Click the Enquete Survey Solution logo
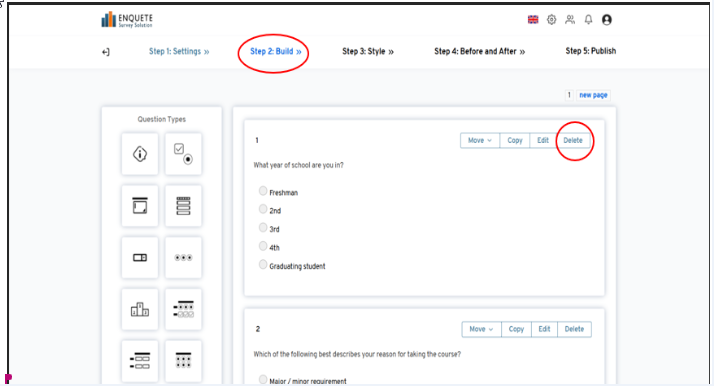 pos(127,20)
